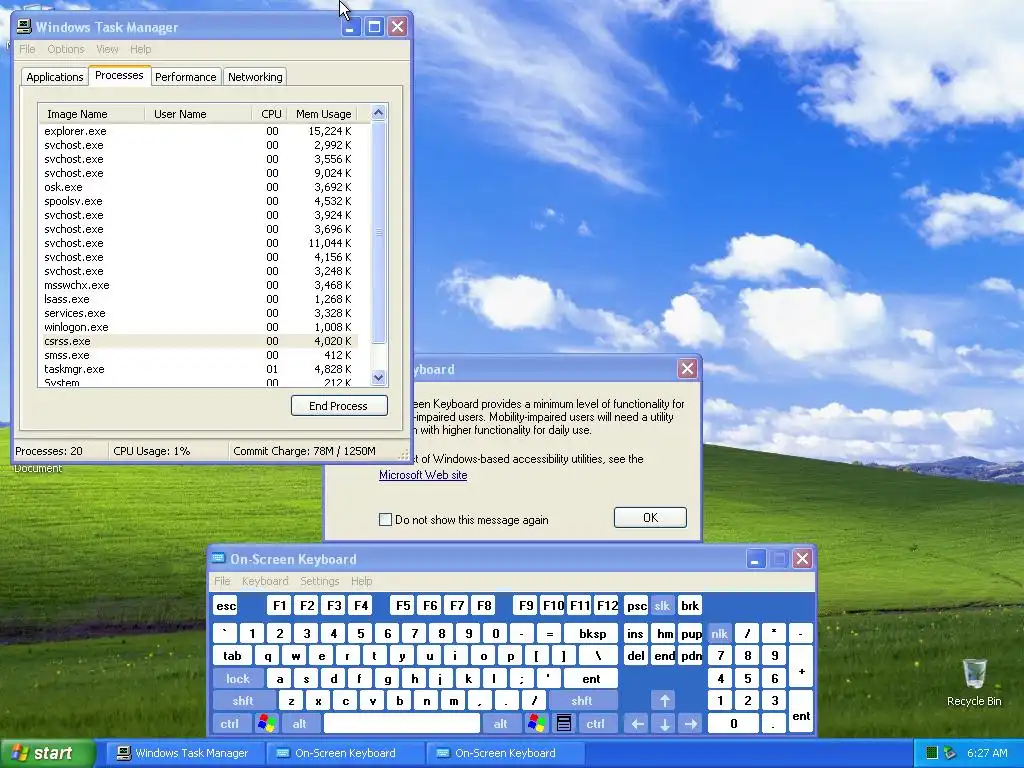Close the keyboard message dialog

coord(687,369)
